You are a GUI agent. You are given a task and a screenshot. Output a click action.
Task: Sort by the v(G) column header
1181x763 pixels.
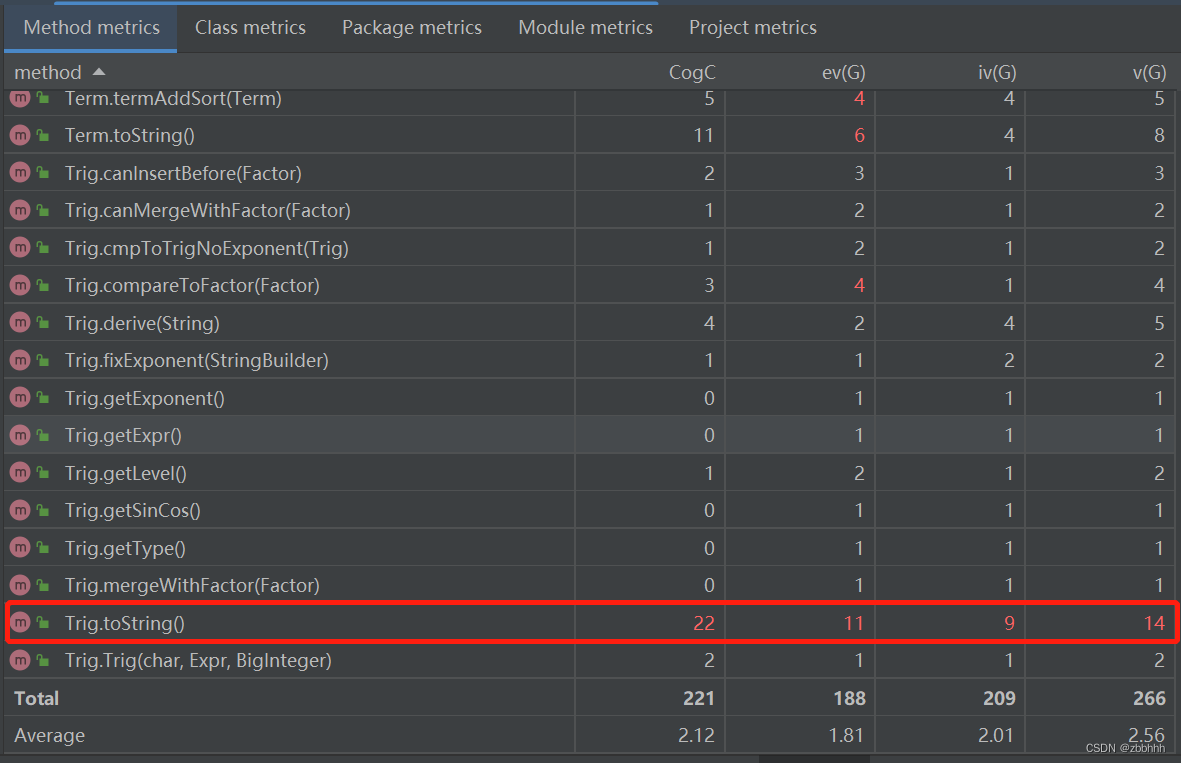(1149, 72)
